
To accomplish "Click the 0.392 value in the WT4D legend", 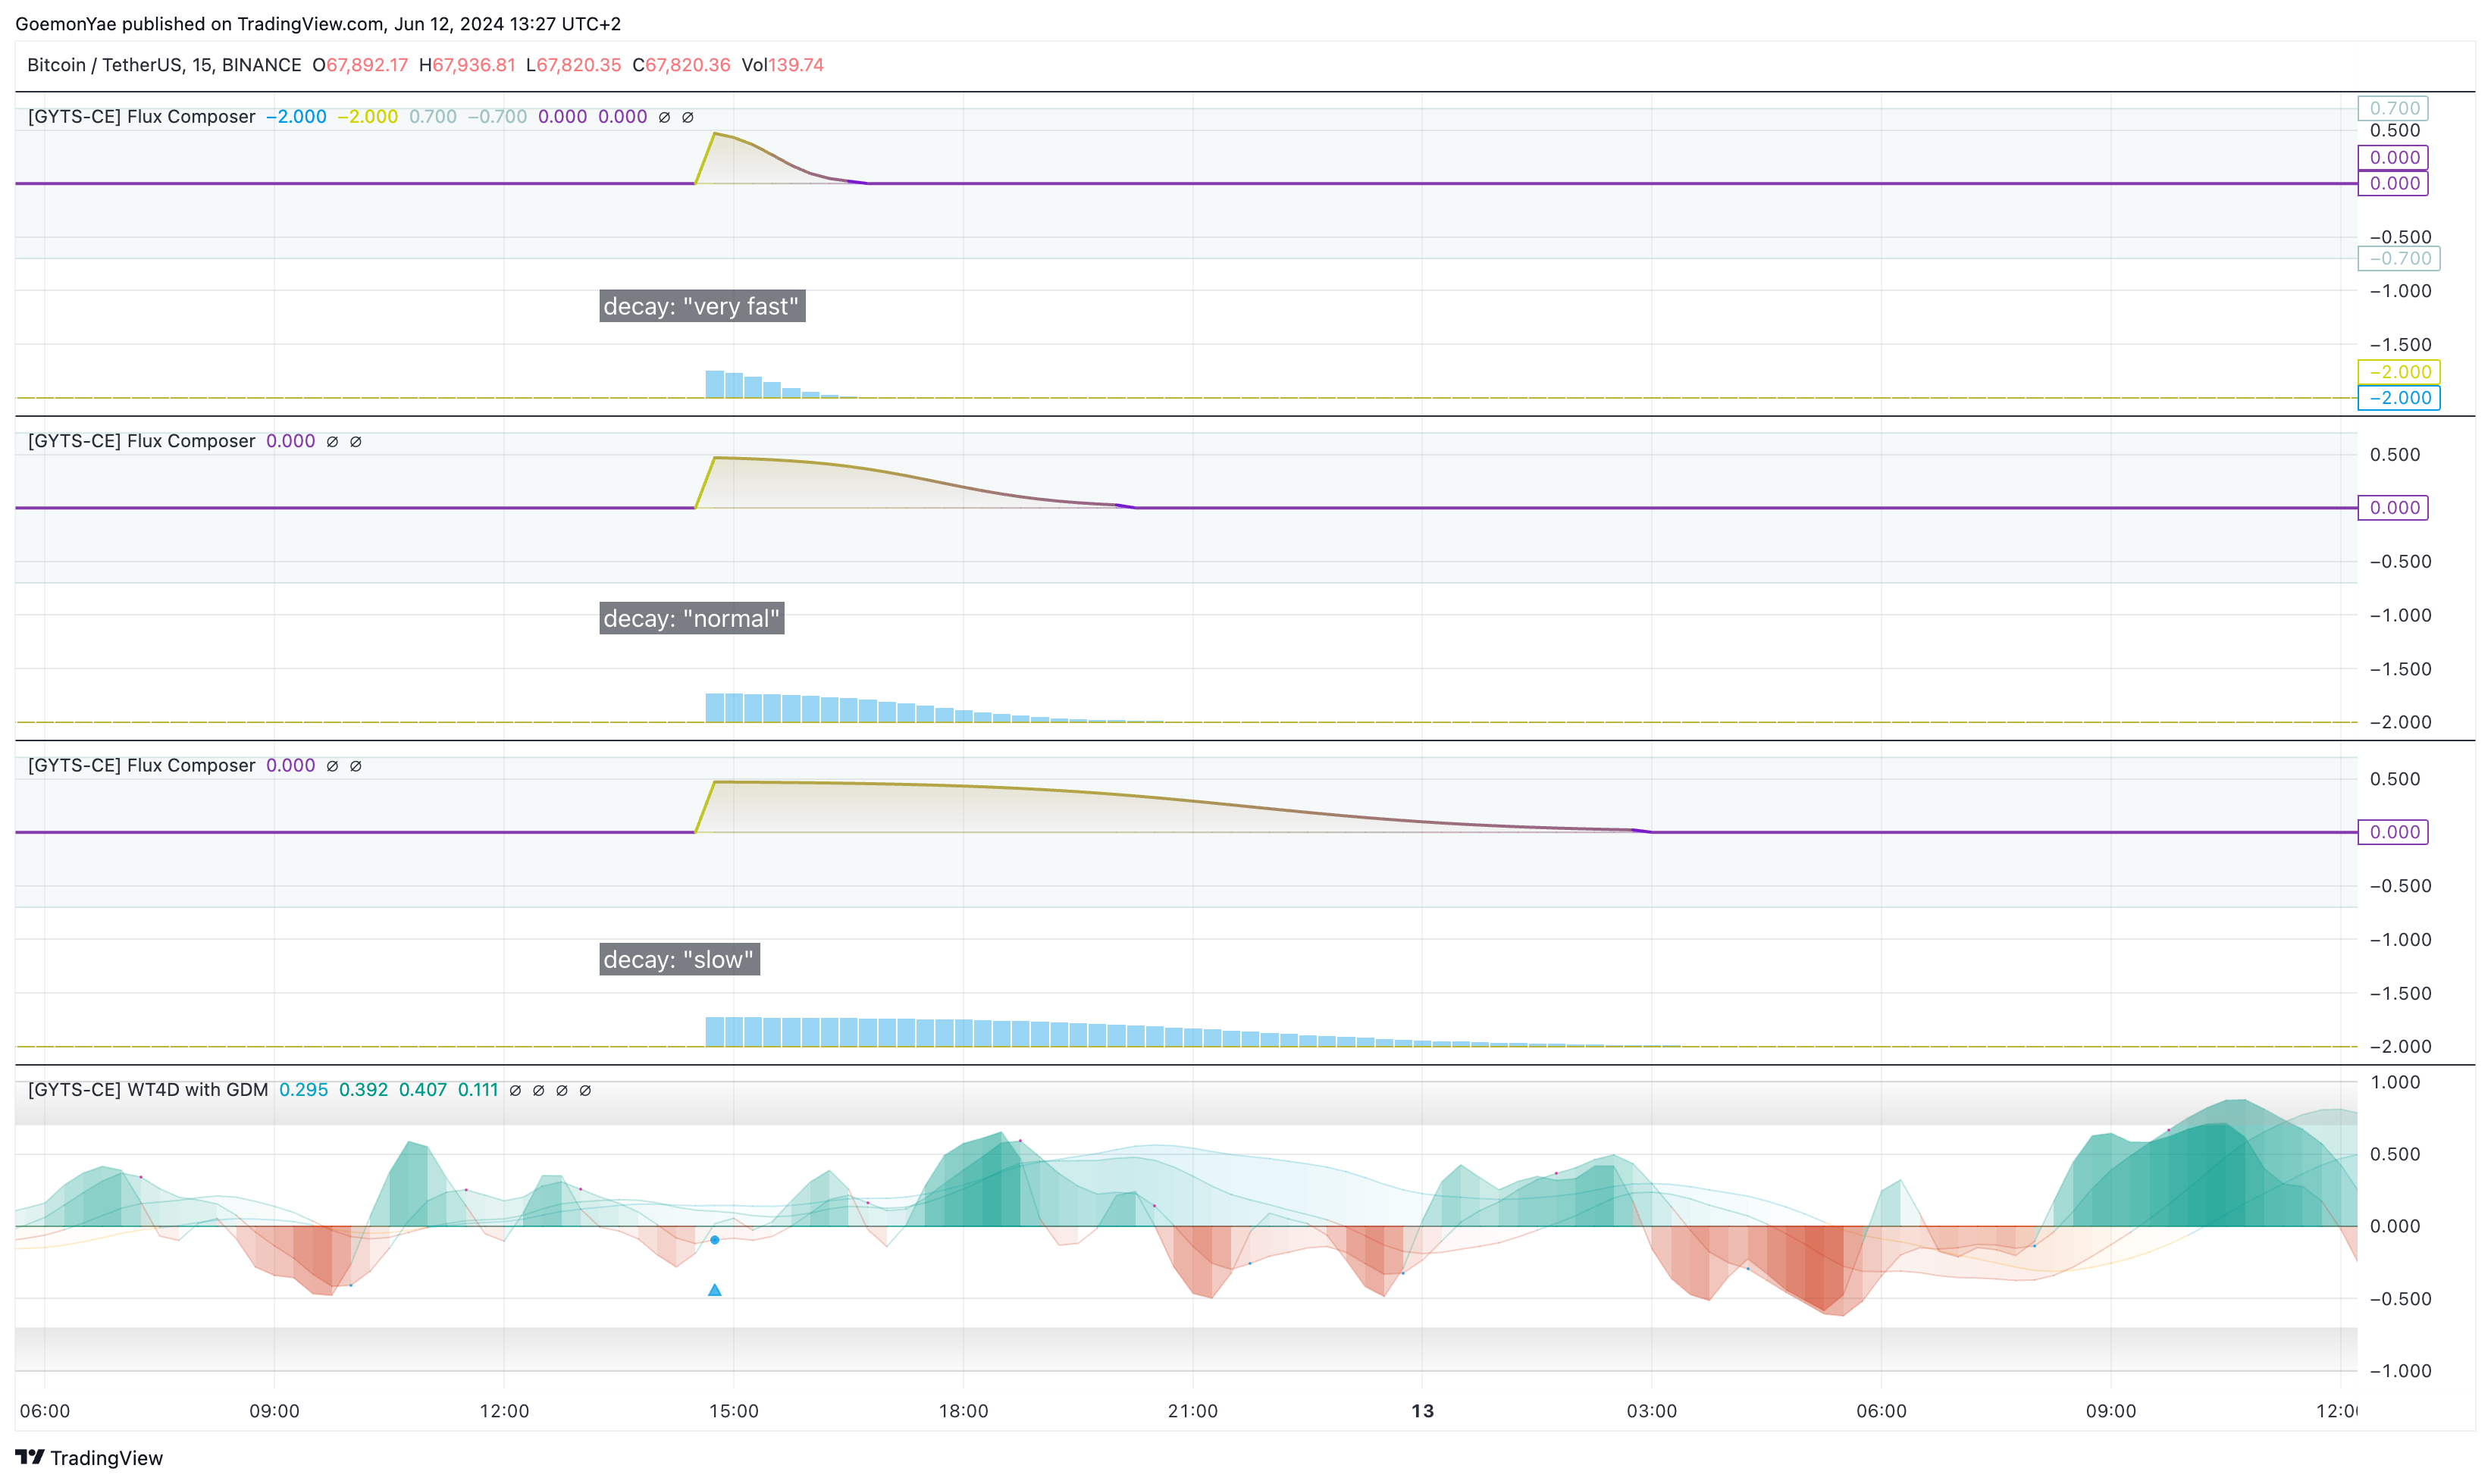I will (363, 1090).
